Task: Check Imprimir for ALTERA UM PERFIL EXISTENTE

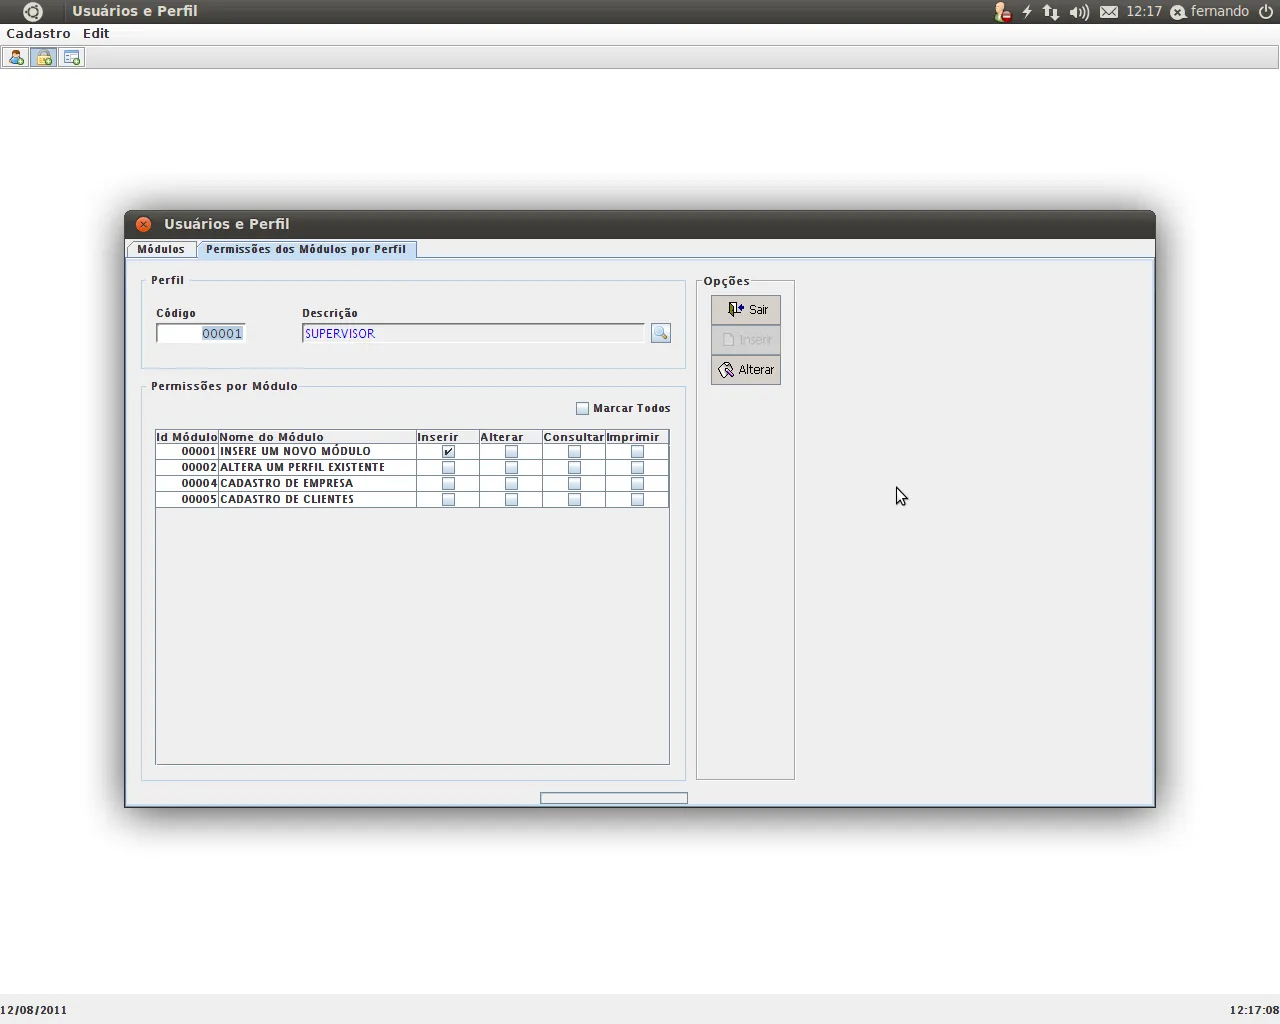Action: coord(637,468)
